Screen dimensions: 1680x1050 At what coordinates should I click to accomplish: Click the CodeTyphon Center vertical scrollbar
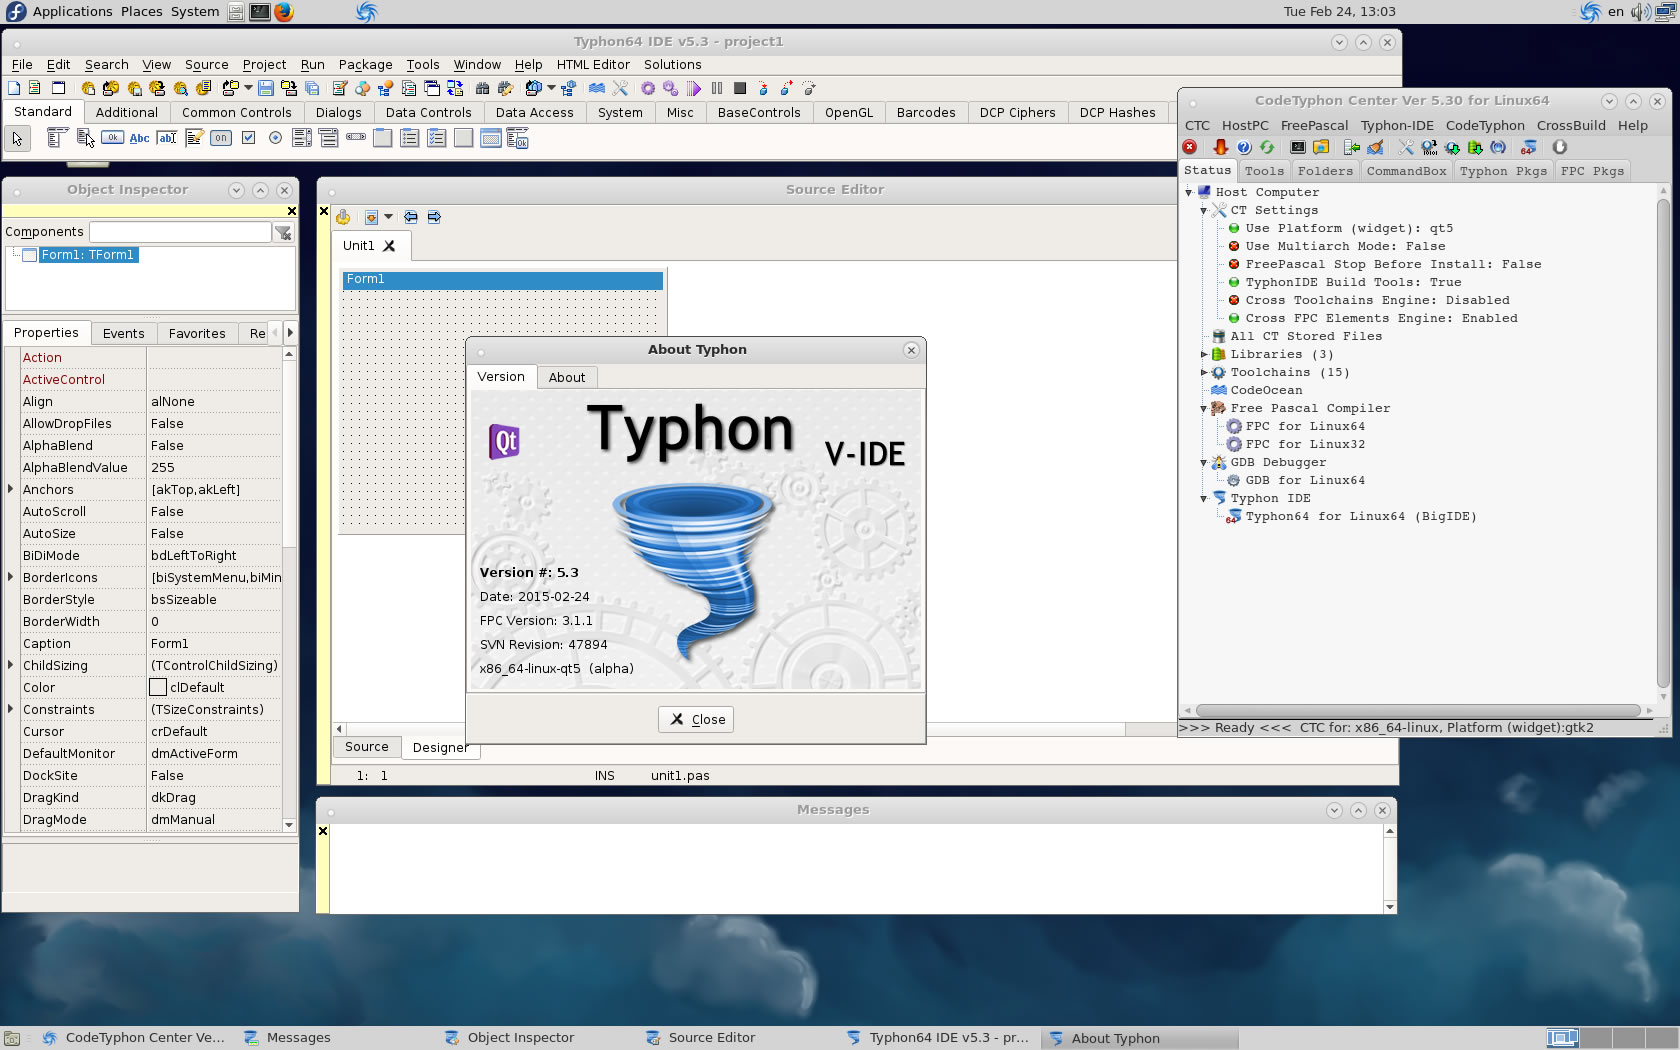(x=1663, y=443)
